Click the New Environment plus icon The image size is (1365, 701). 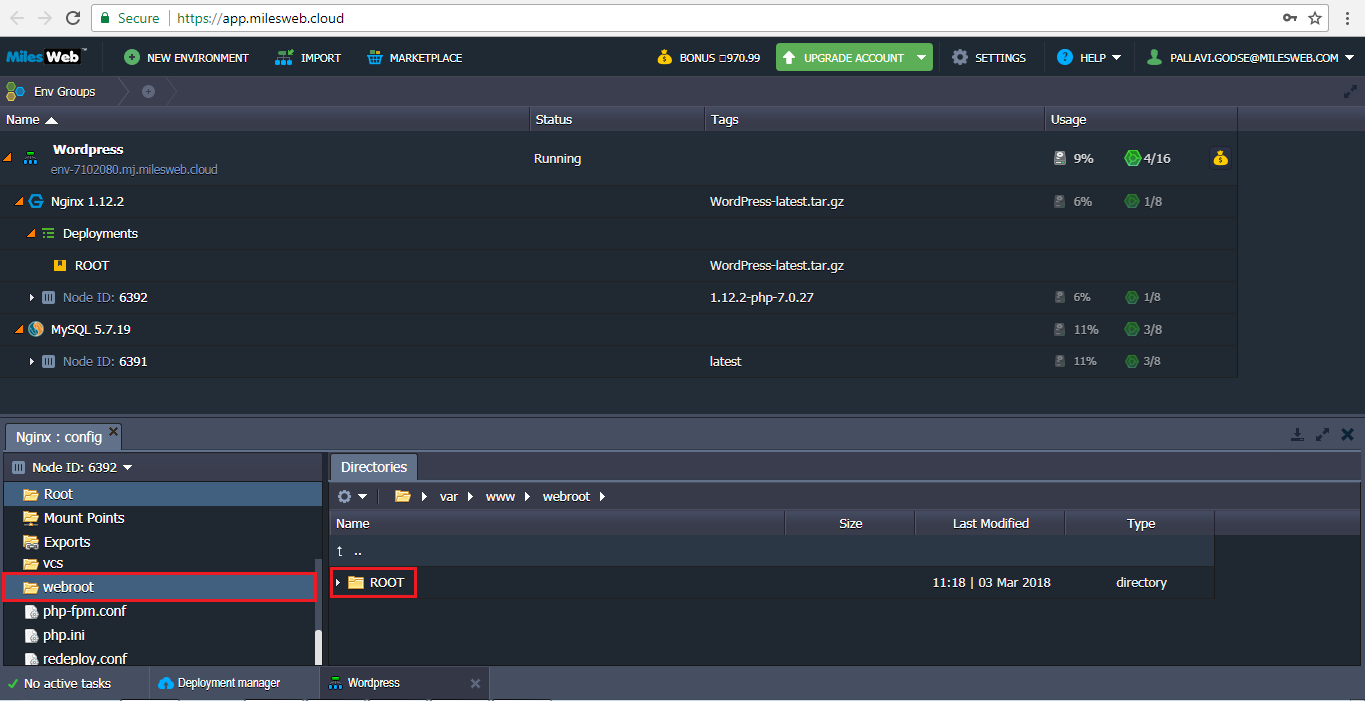click(132, 58)
